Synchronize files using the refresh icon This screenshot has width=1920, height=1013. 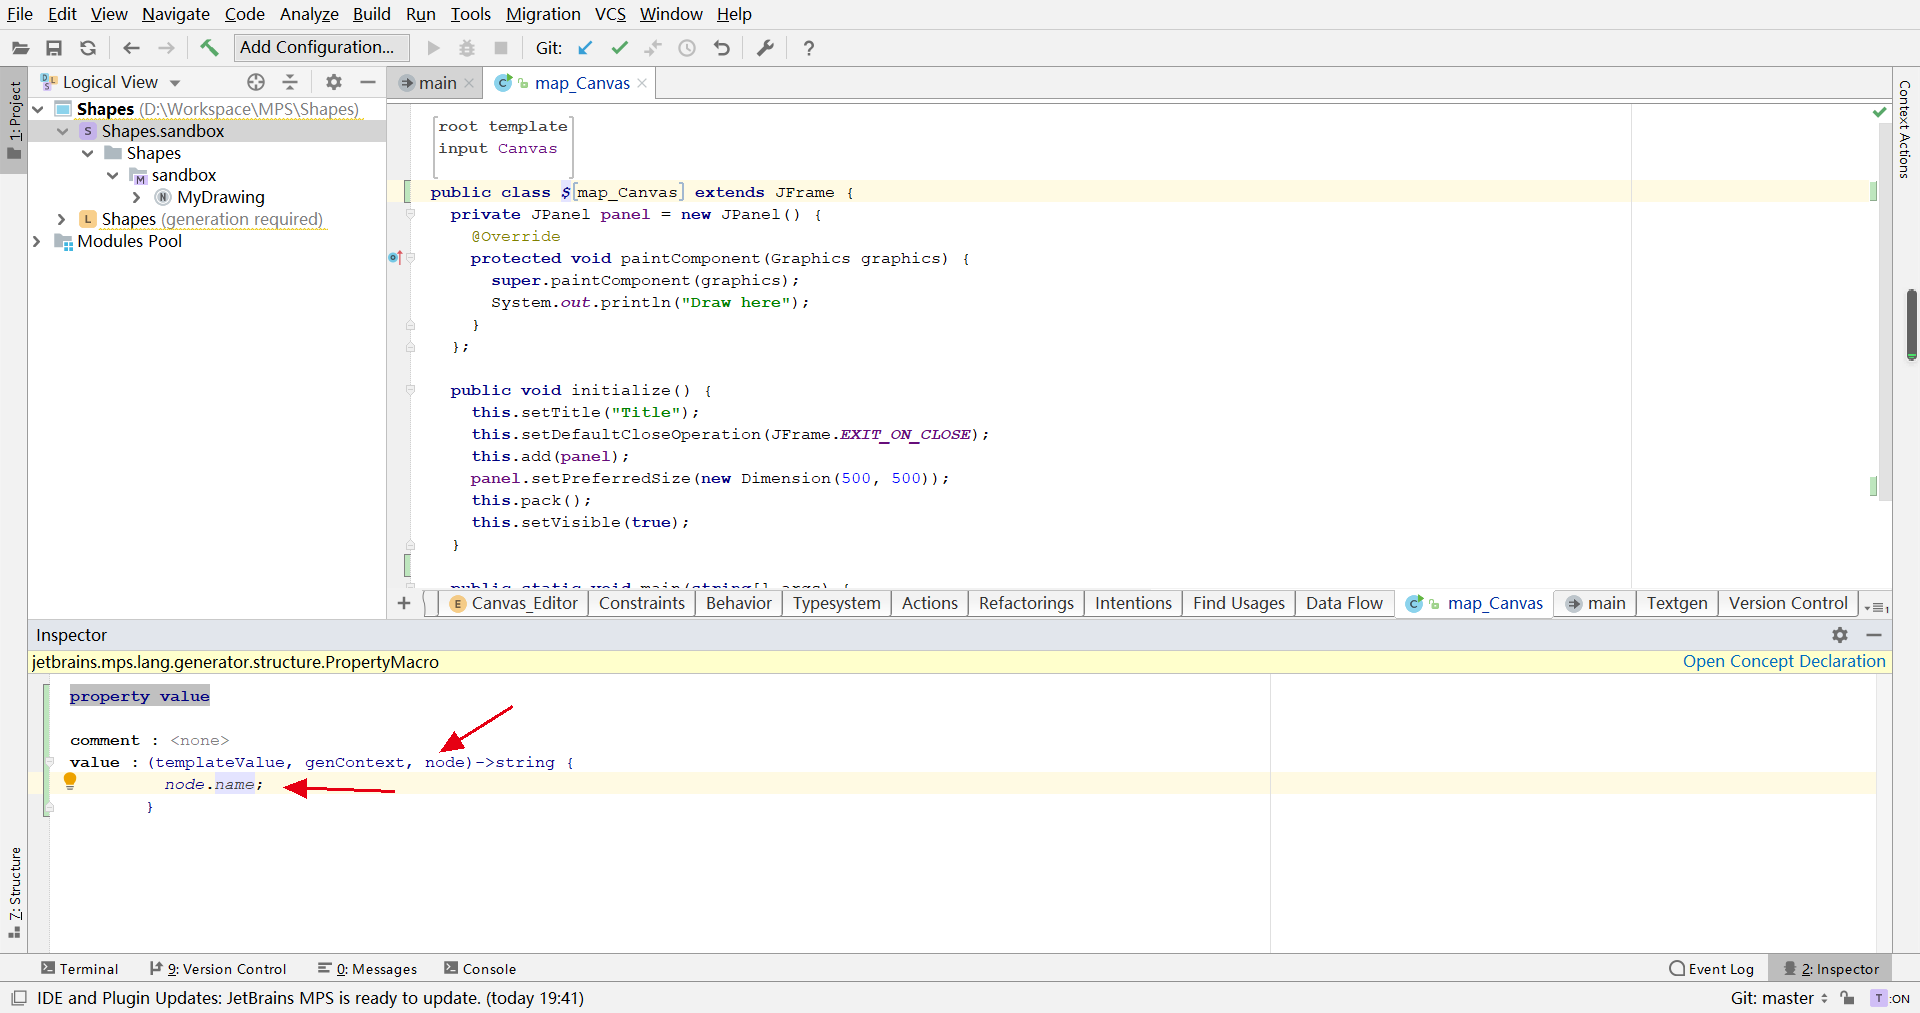pyautogui.click(x=88, y=47)
